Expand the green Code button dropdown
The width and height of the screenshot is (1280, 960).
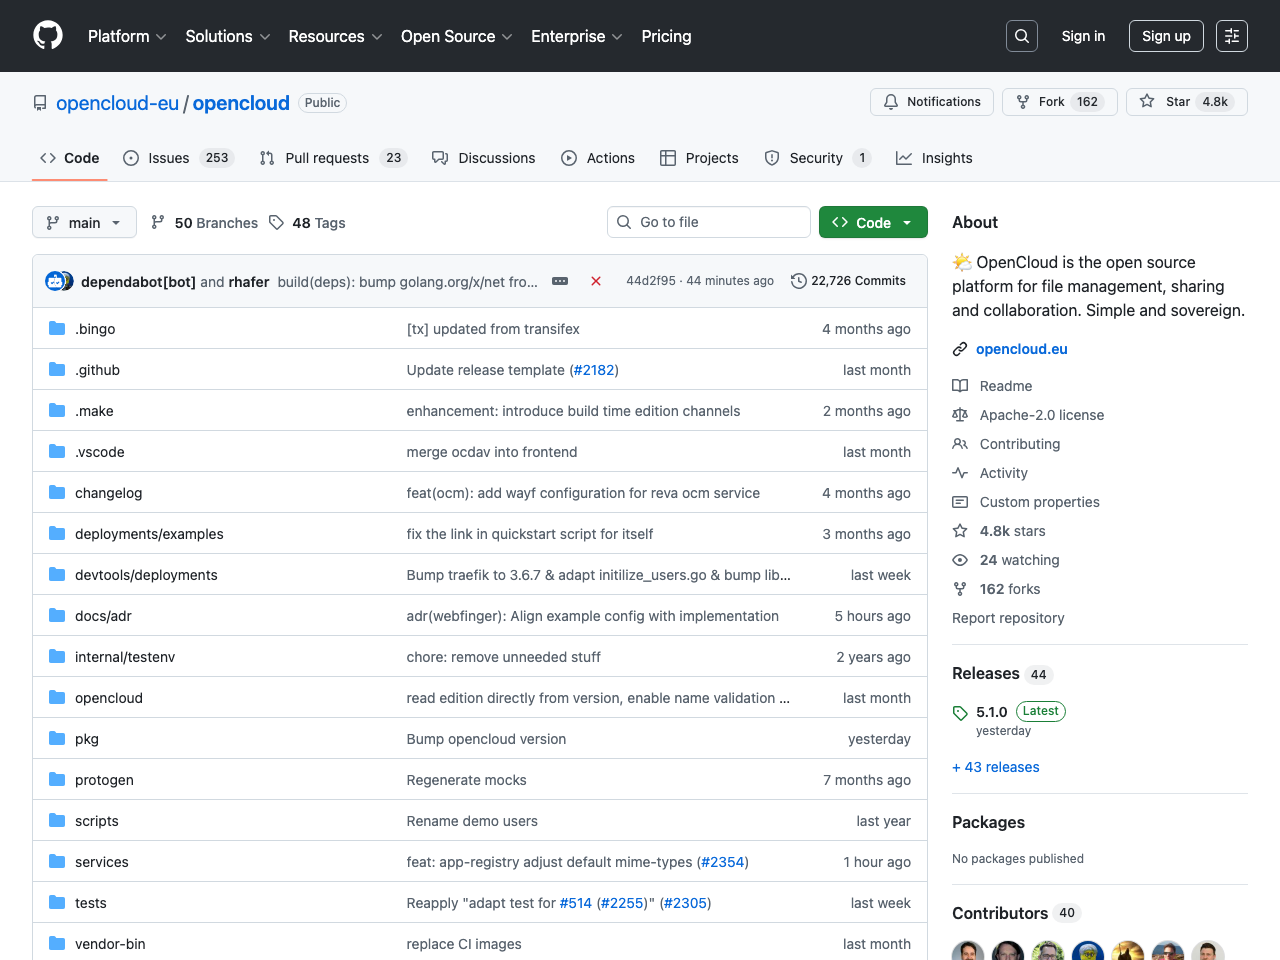(x=905, y=222)
